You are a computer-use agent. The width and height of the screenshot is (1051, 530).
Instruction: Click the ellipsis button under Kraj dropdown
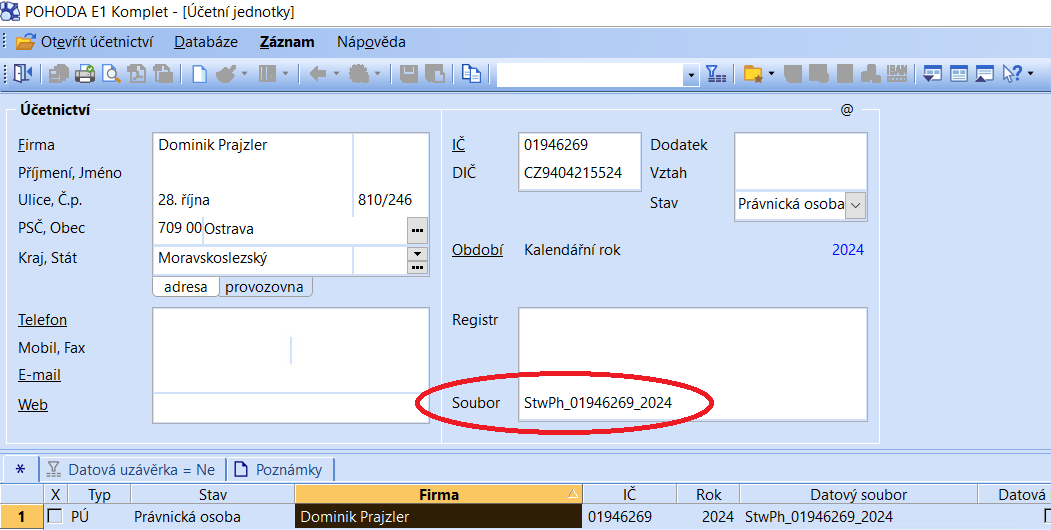(x=418, y=267)
